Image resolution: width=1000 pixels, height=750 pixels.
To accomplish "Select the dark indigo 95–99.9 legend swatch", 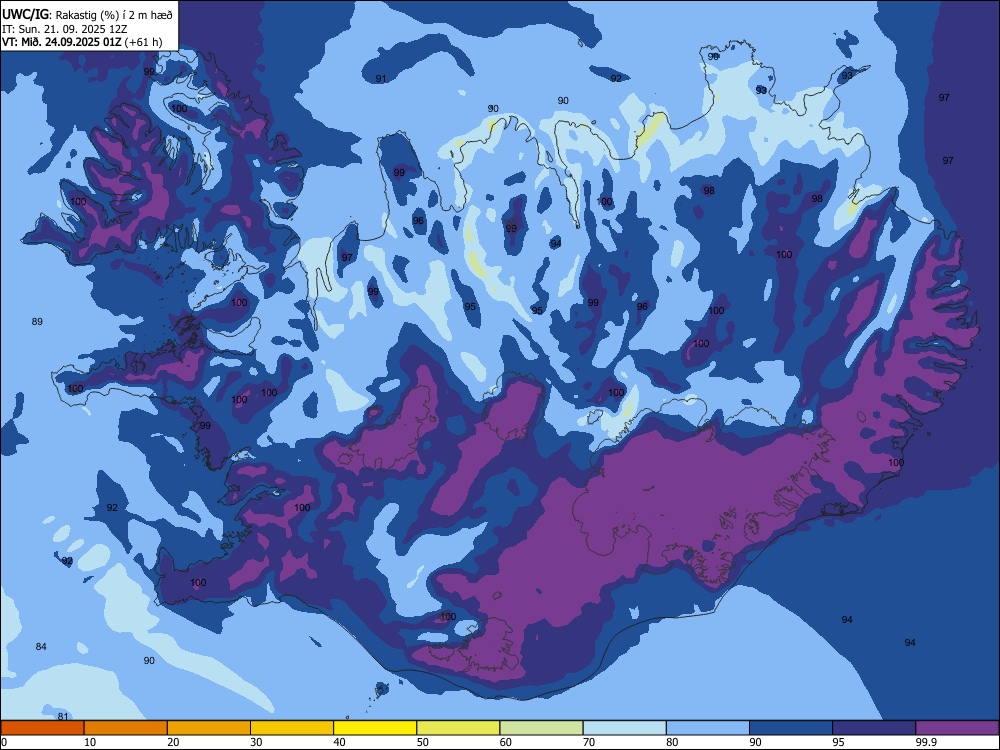I will [x=874, y=728].
